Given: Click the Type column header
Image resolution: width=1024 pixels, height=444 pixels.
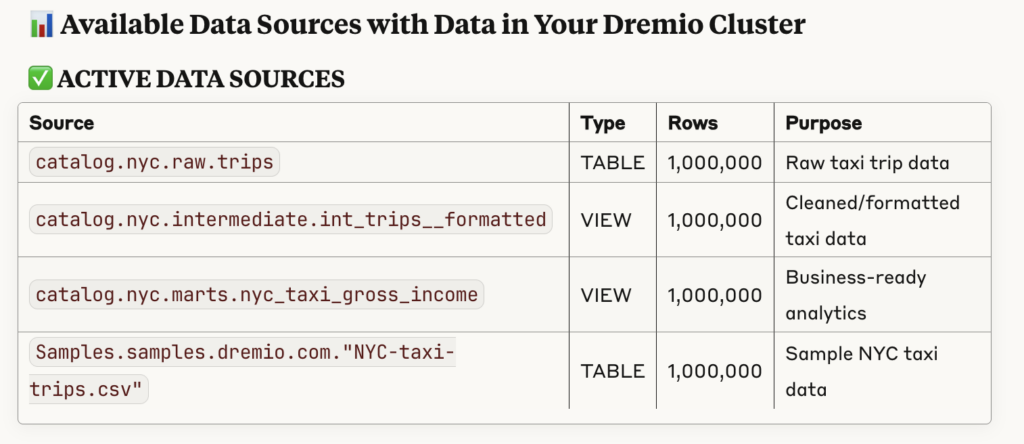Looking at the screenshot, I should [x=603, y=123].
